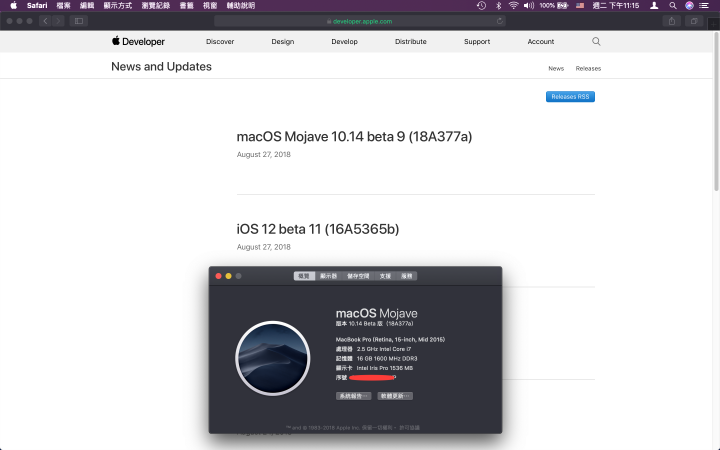Switch to the 服務 (Service) tab

pos(406,276)
